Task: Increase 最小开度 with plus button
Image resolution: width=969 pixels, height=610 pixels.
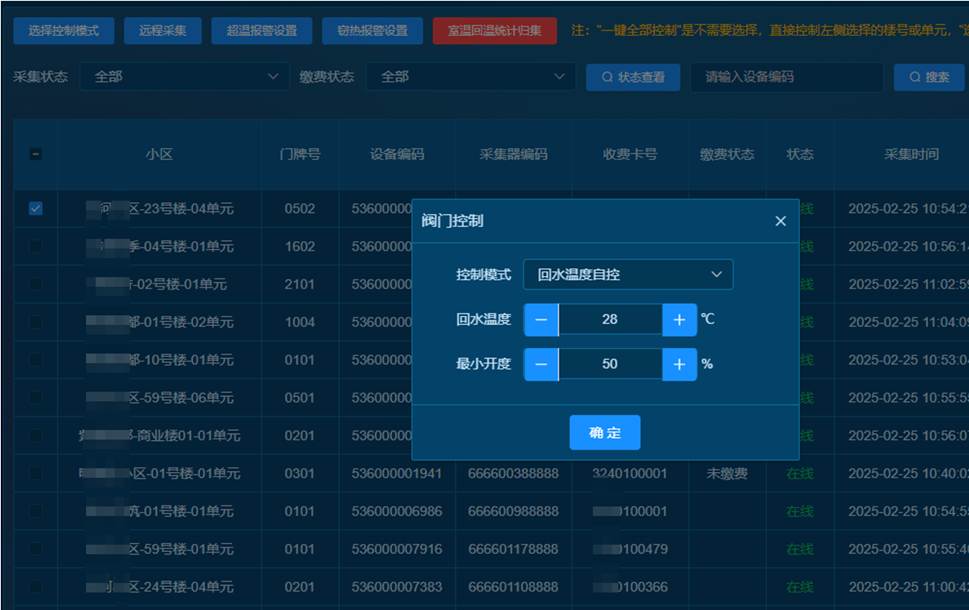Action: (679, 364)
